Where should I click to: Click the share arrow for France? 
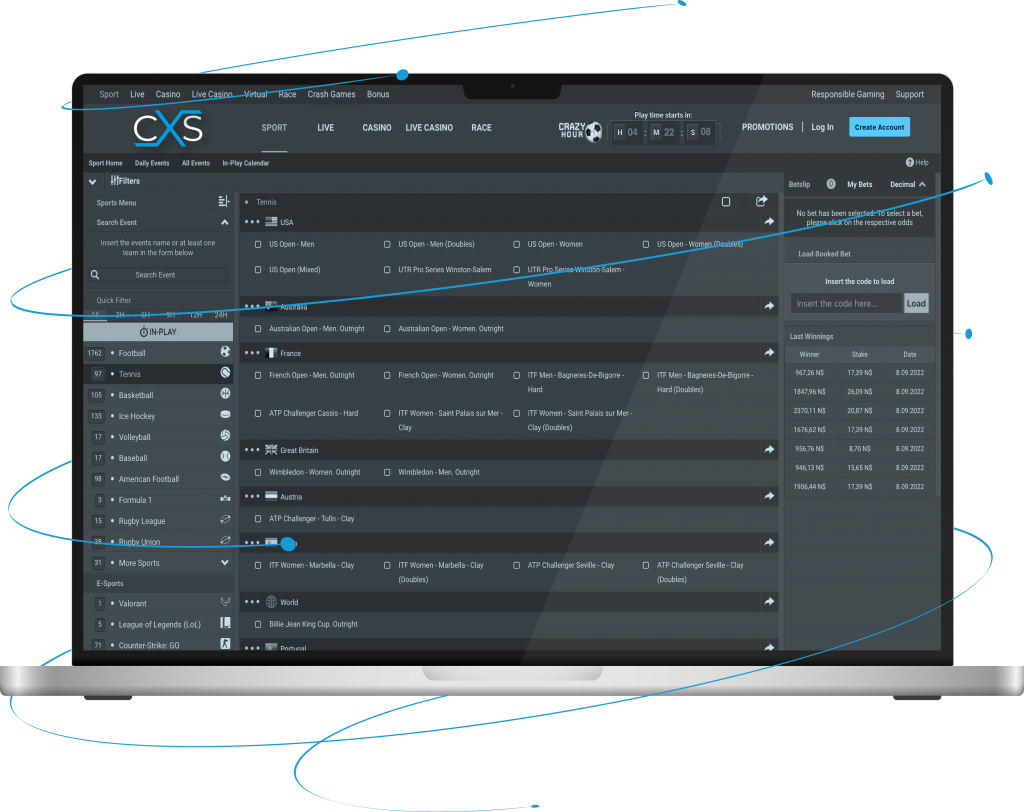click(769, 353)
